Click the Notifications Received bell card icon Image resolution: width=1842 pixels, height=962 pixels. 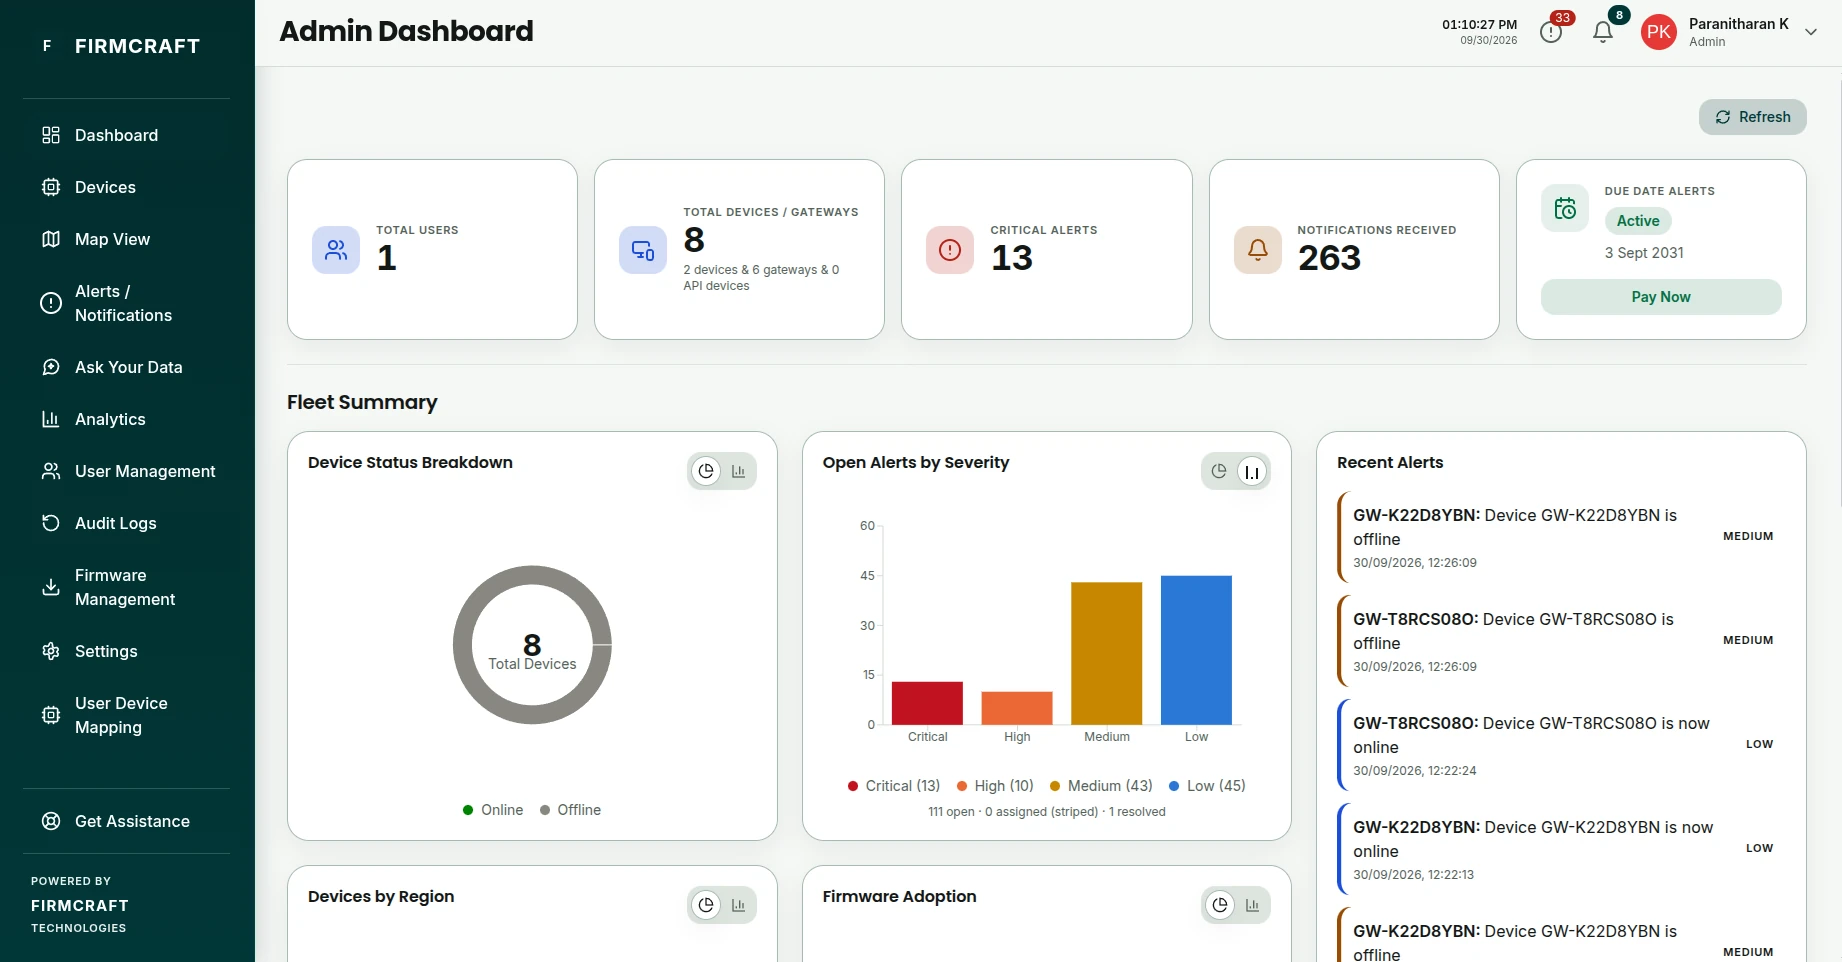1258,250
